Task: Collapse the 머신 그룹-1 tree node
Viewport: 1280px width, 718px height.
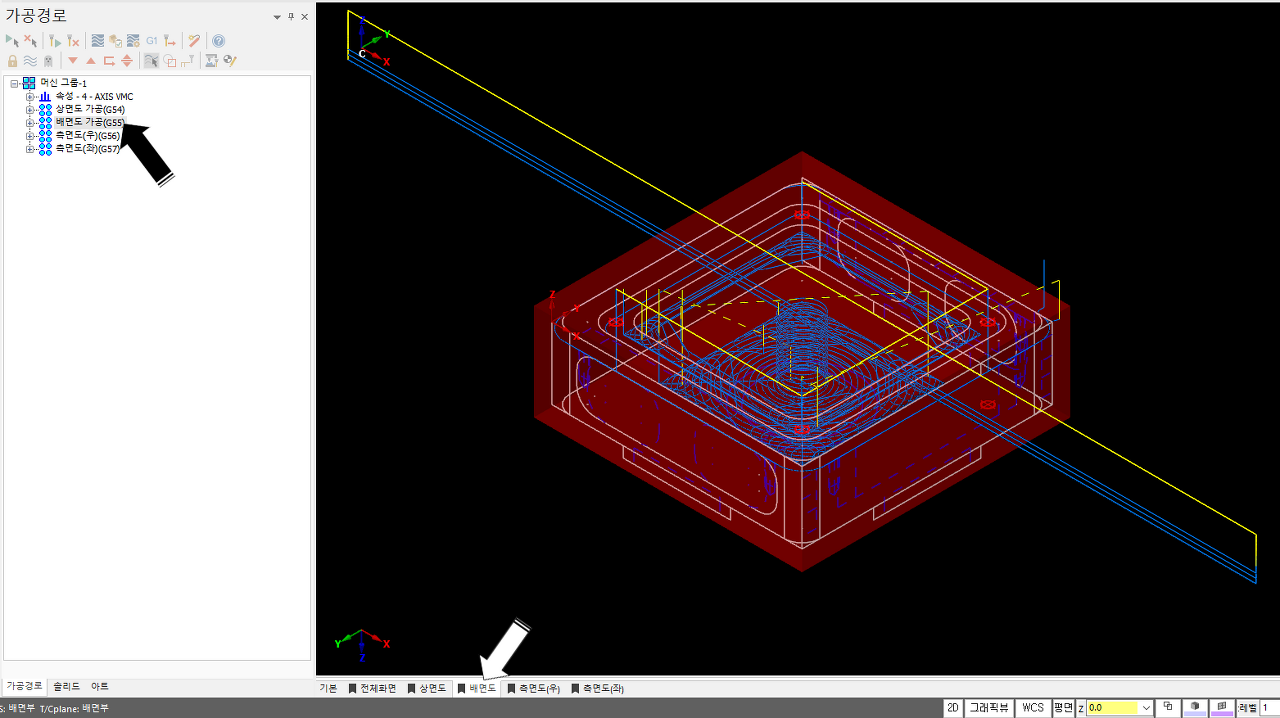Action: click(x=15, y=83)
